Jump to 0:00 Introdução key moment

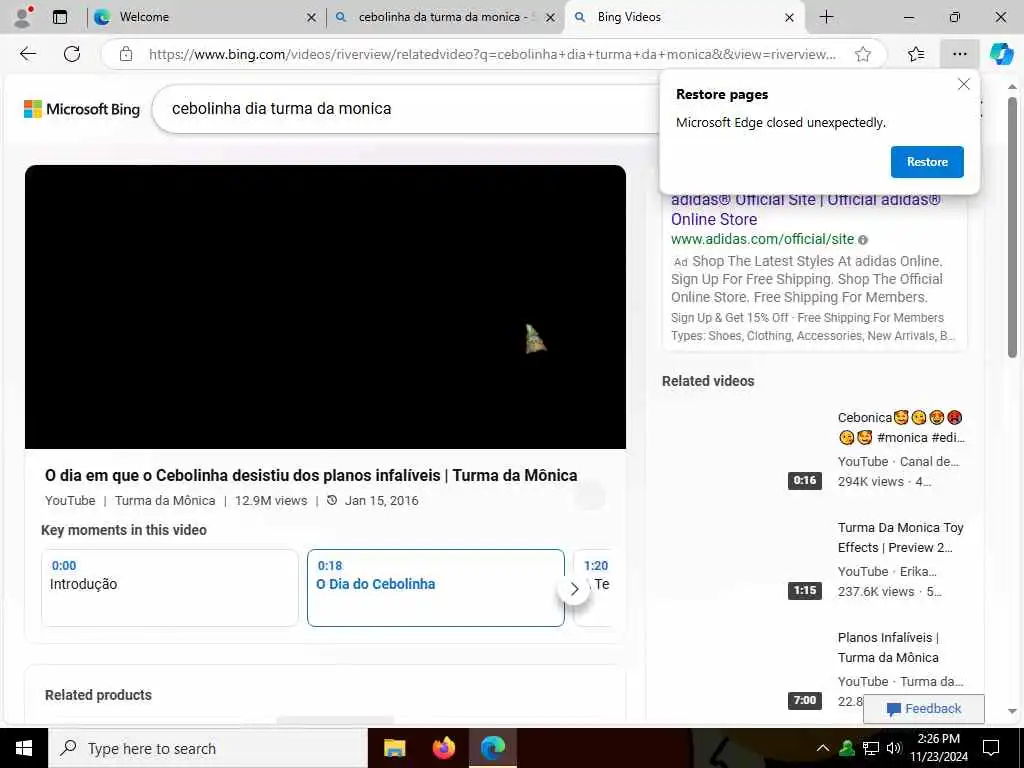click(x=170, y=588)
